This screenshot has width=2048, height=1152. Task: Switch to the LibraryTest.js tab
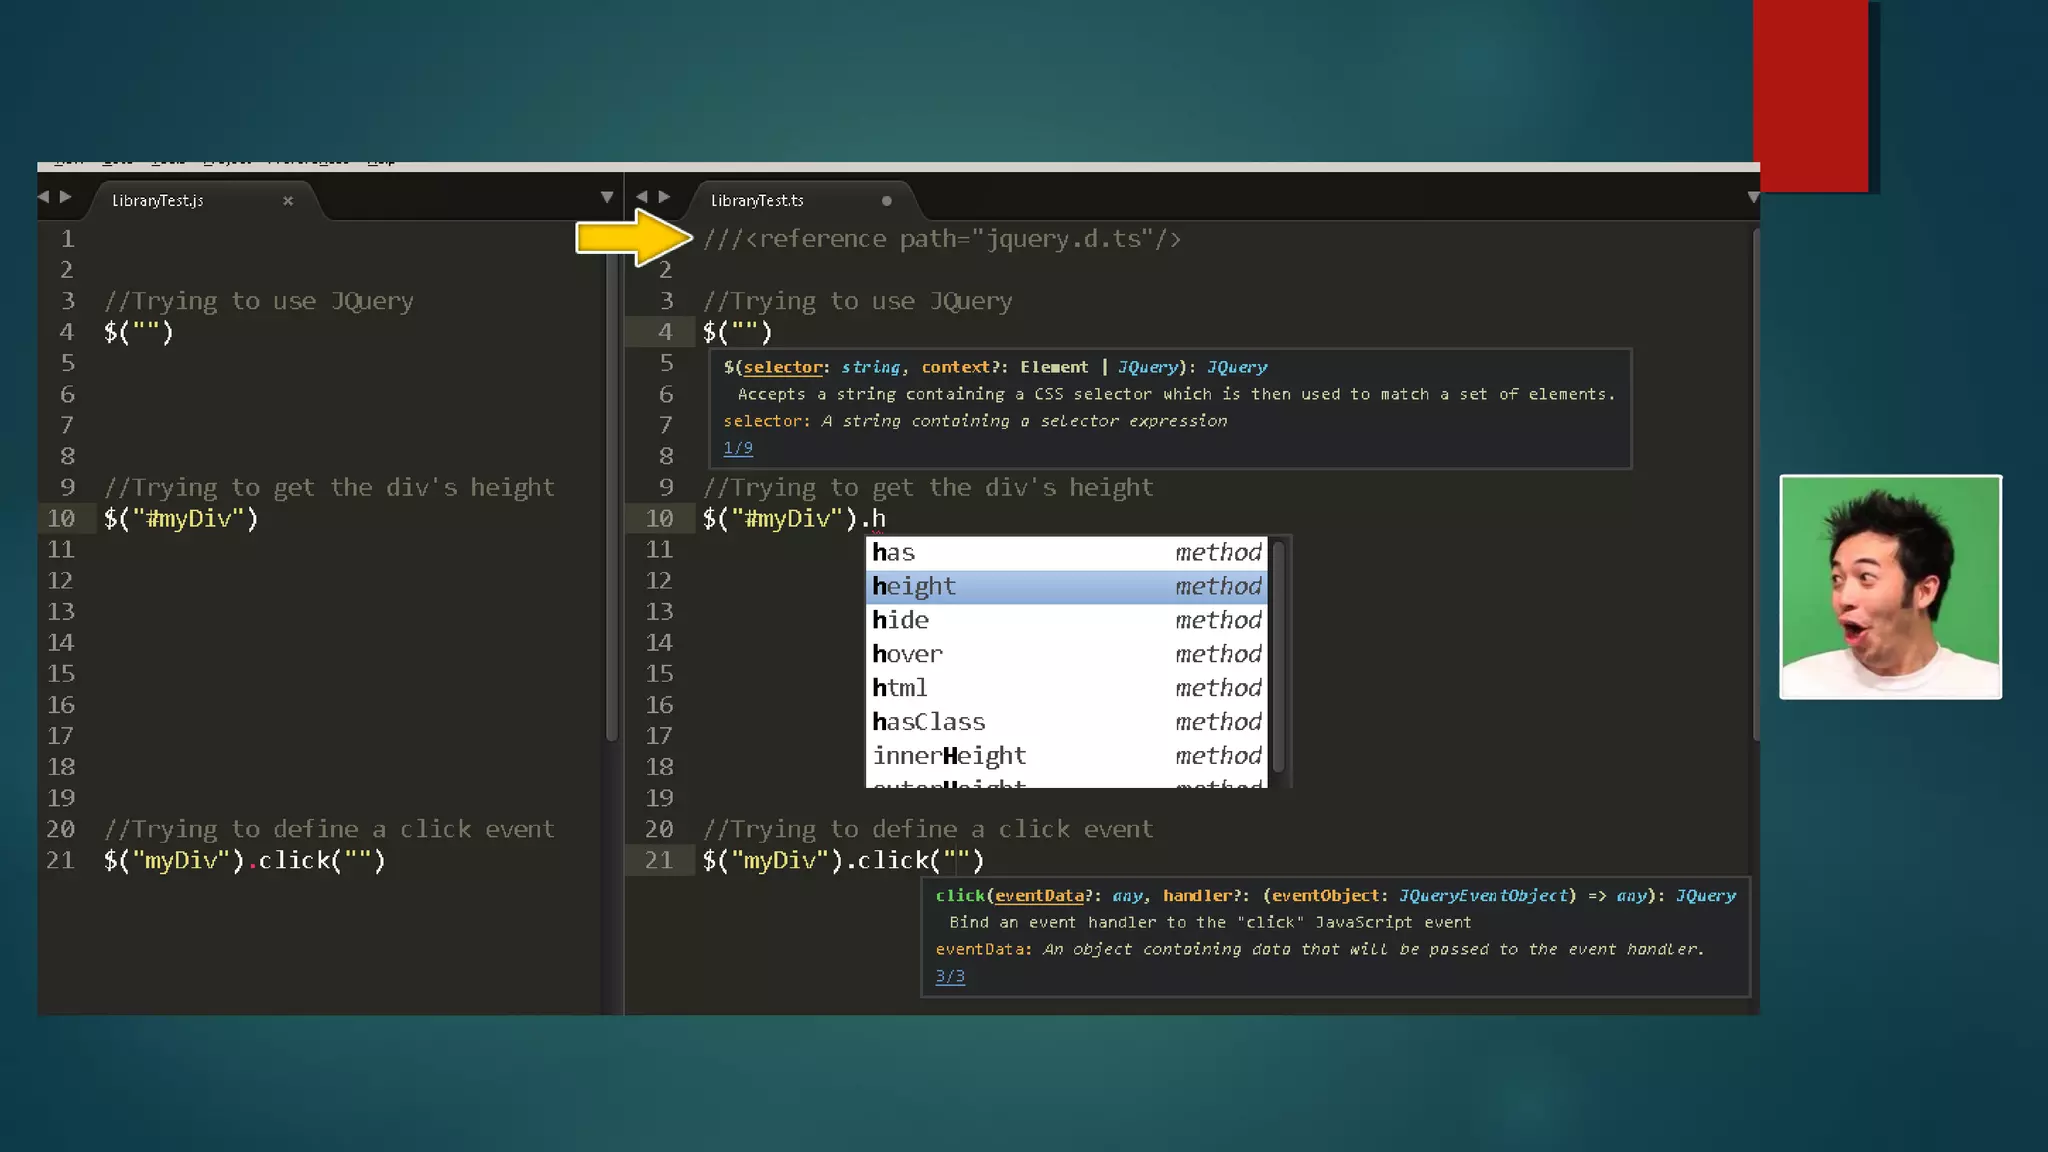point(158,201)
